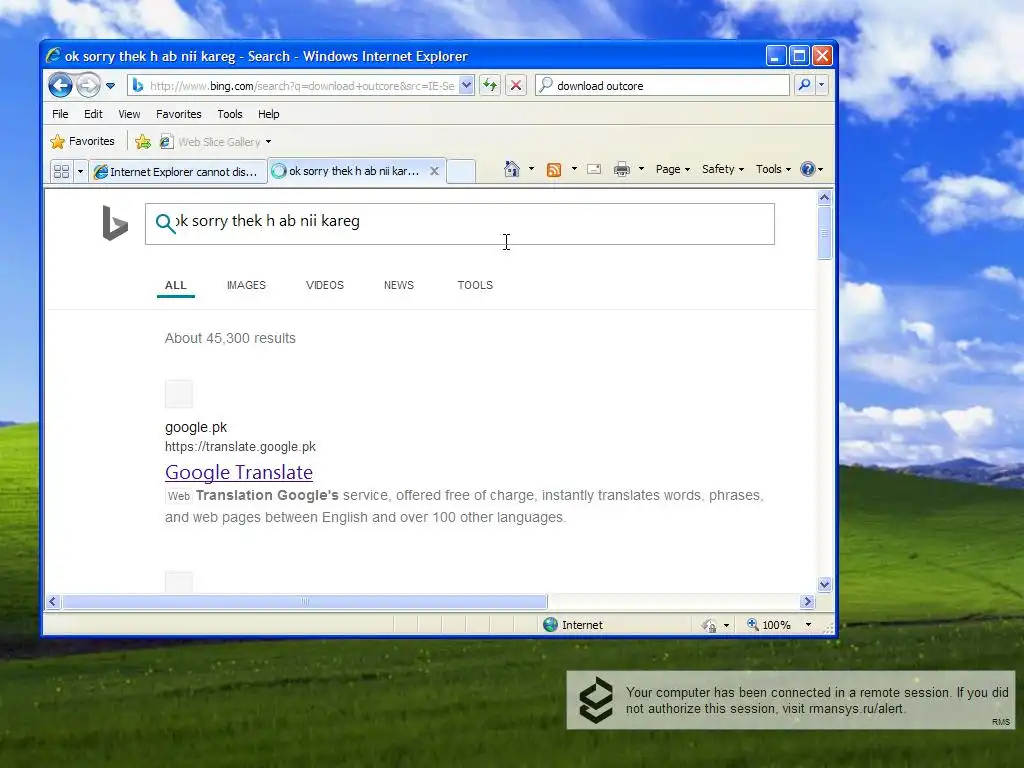The height and width of the screenshot is (768, 1024).
Task: Click the google.pk favicon placeholder
Action: tap(179, 394)
